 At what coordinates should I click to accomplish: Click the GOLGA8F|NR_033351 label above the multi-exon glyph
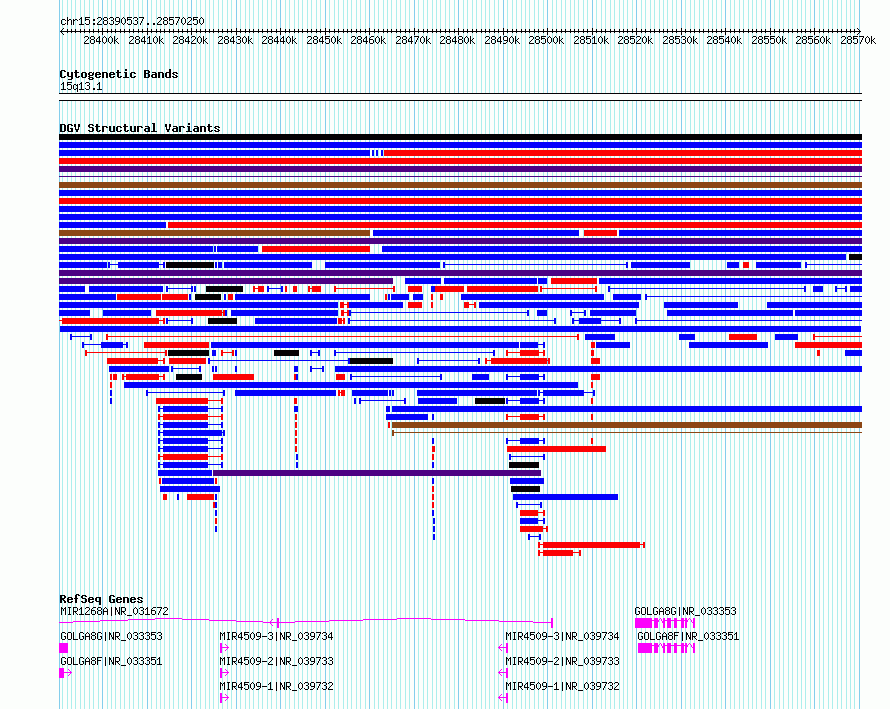pos(689,636)
